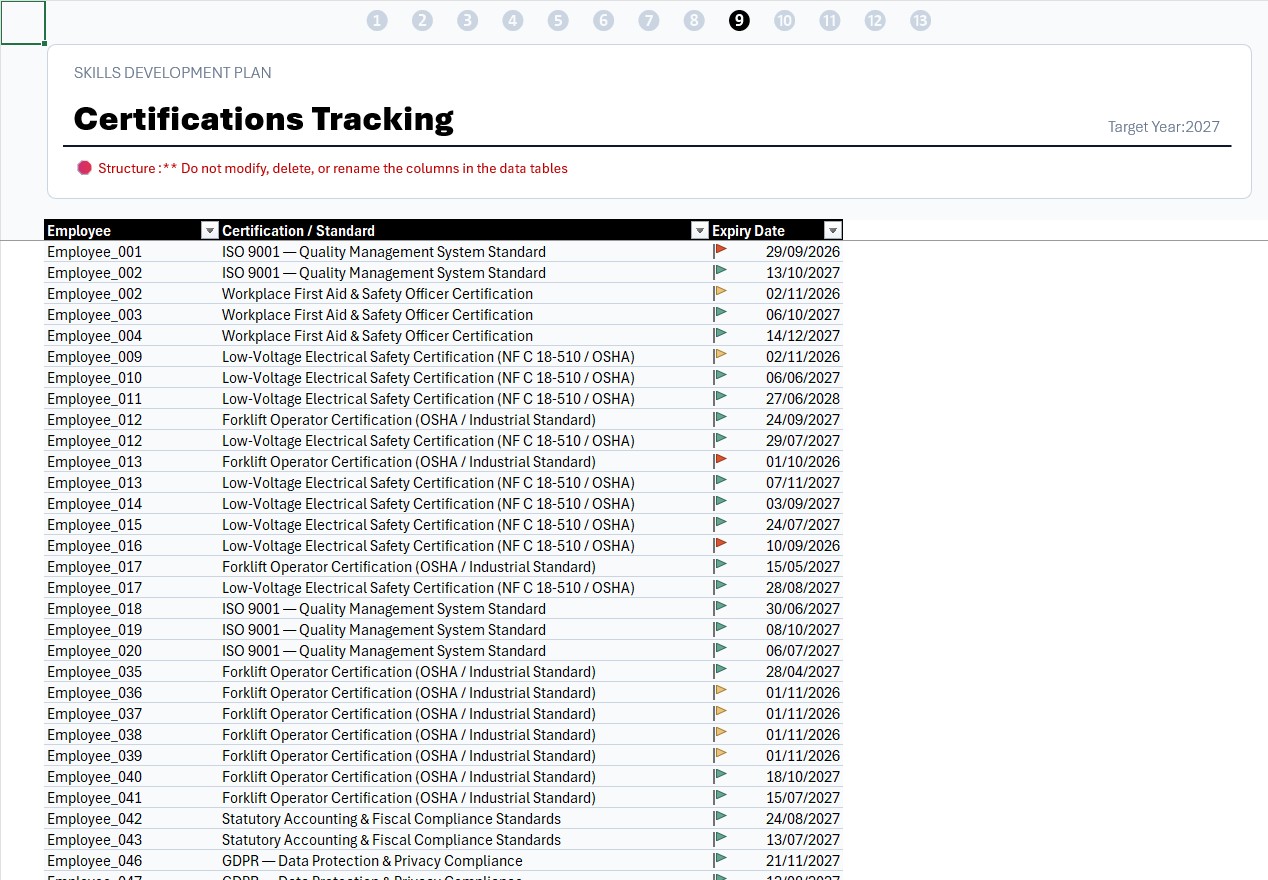
Task: Go to step 11 navigation circle
Action: click(830, 20)
